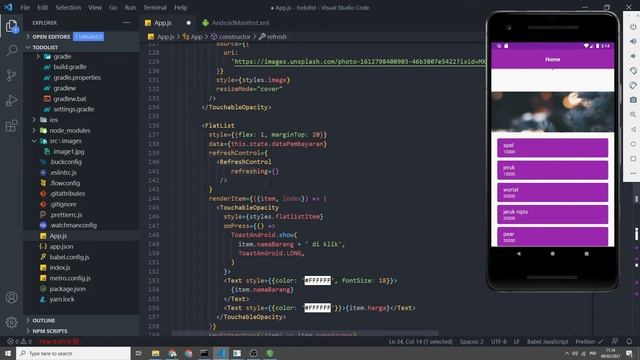The image size is (640, 360).
Task: Tap Android back navigation button on phone
Action: 518,253
